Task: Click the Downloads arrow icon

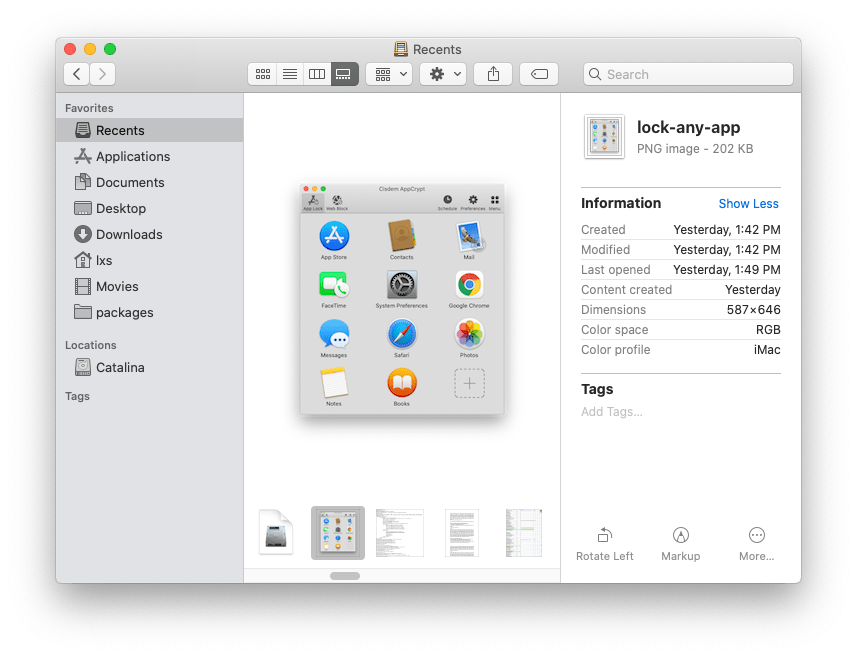Action: [83, 234]
